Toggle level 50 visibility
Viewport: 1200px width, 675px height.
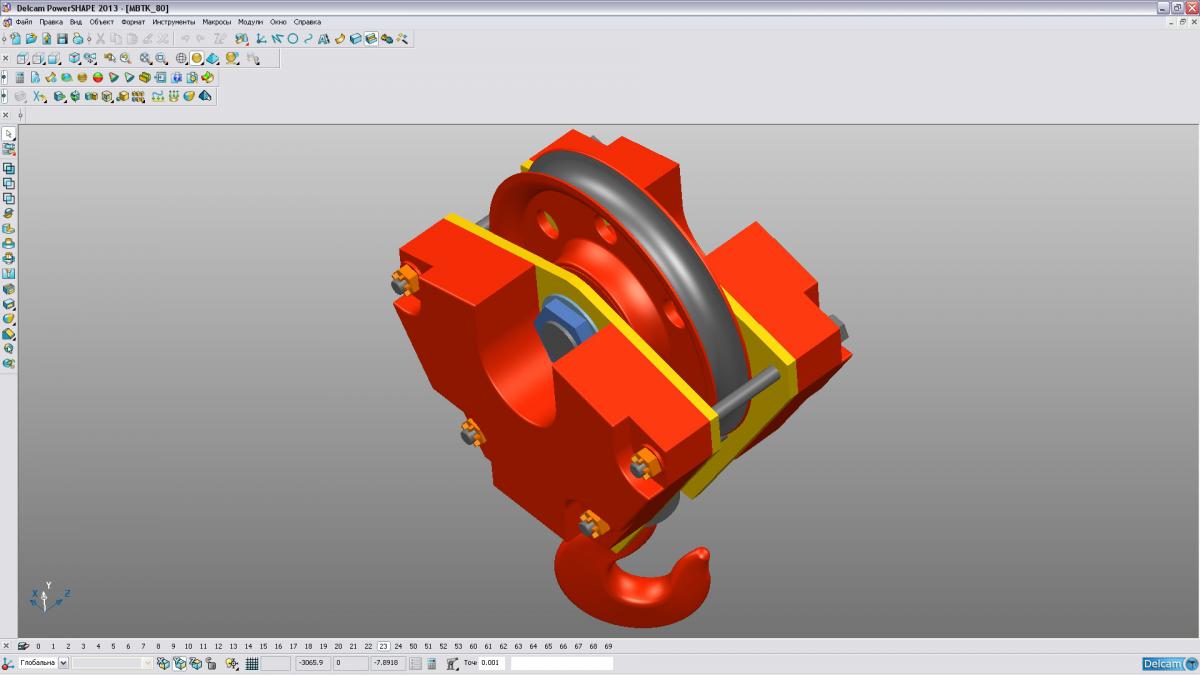coord(413,646)
